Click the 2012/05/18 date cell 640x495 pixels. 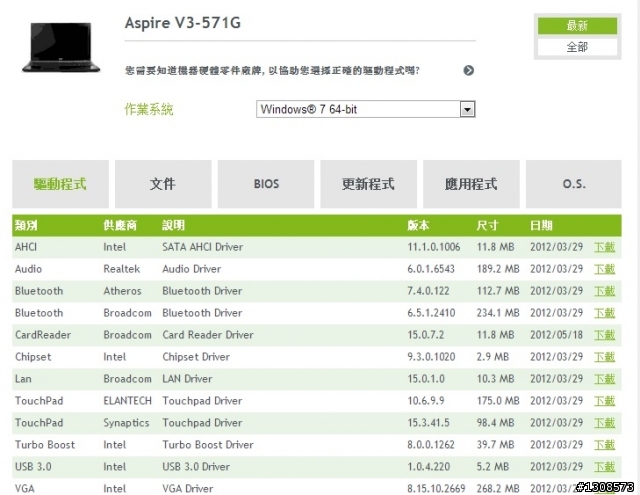pyautogui.click(x=556, y=335)
